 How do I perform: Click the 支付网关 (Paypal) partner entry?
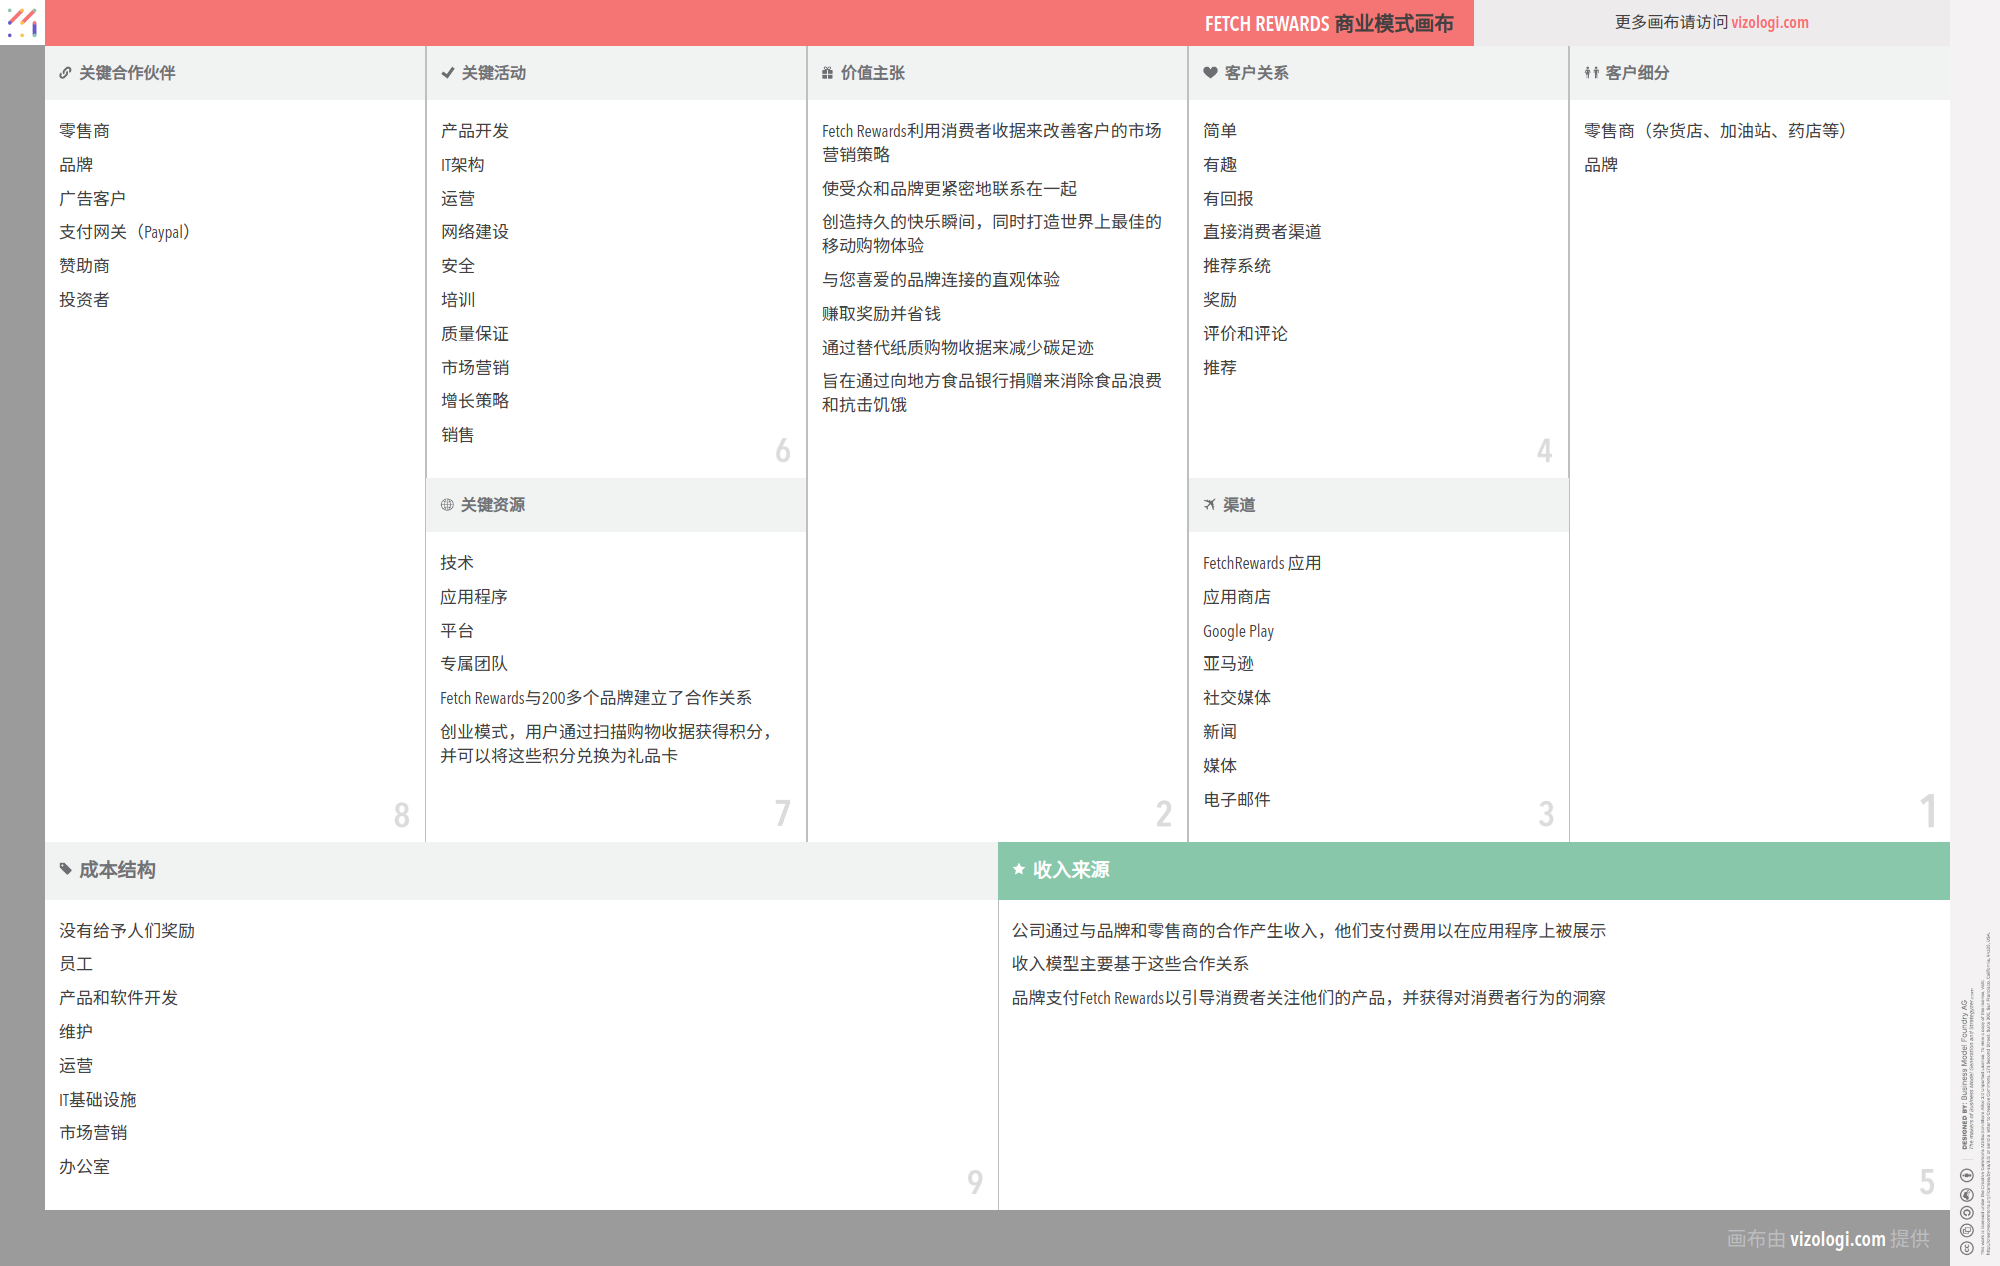pos(124,232)
